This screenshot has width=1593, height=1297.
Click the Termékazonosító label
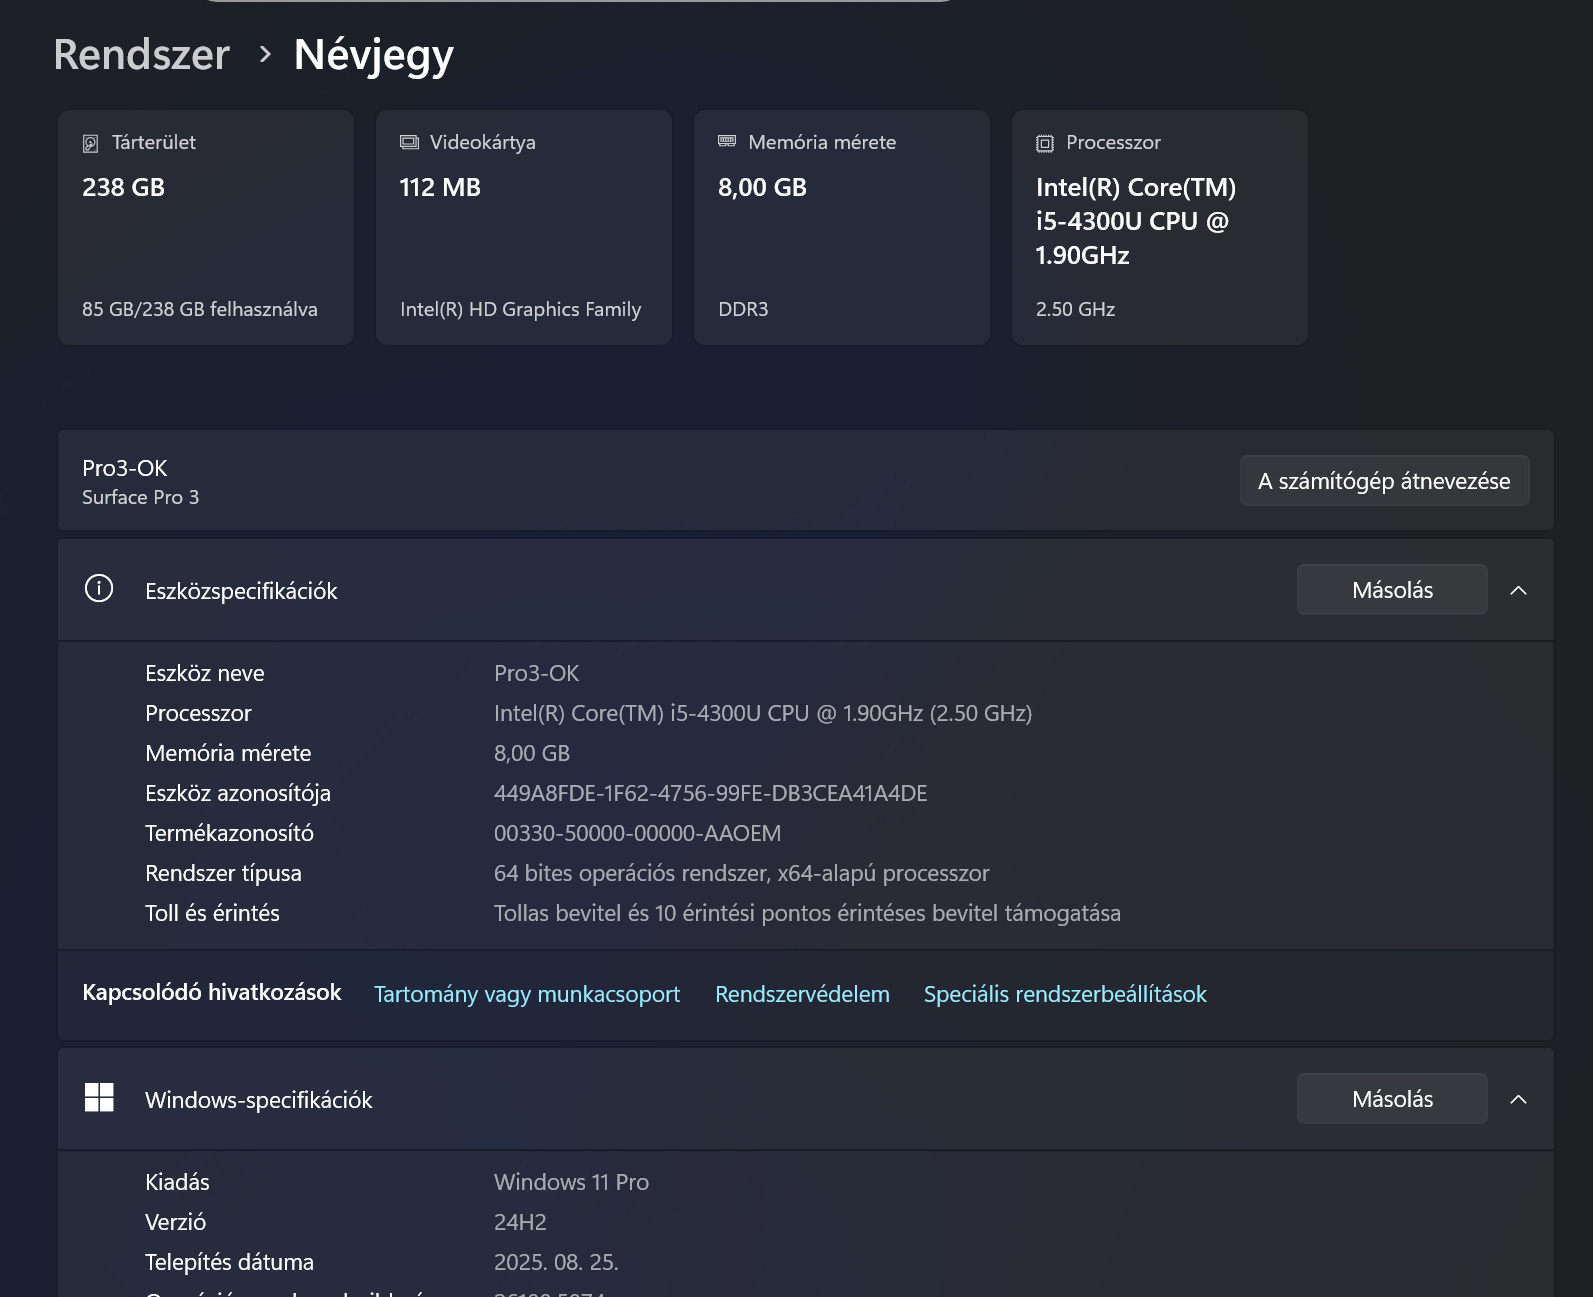point(229,833)
